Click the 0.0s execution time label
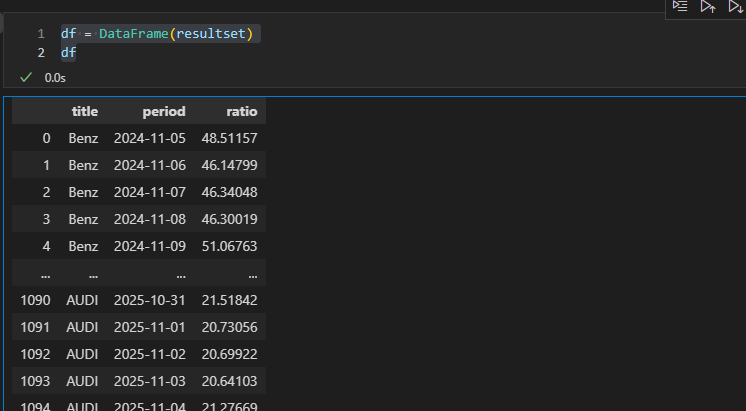Viewport: 746px width, 411px height. coord(55,78)
